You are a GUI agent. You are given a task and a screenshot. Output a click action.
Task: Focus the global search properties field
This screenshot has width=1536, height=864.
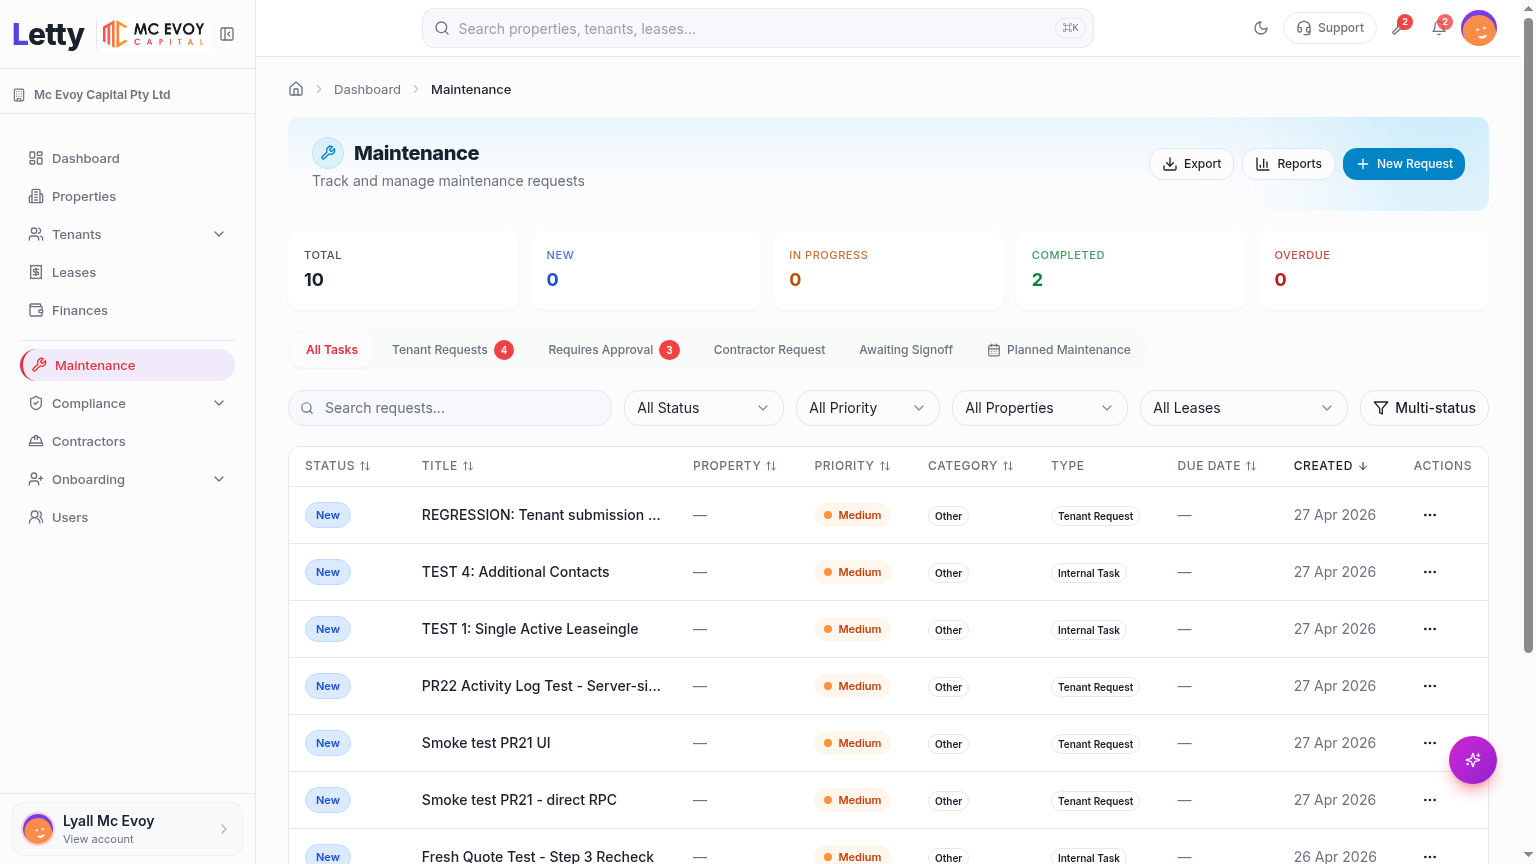click(758, 28)
